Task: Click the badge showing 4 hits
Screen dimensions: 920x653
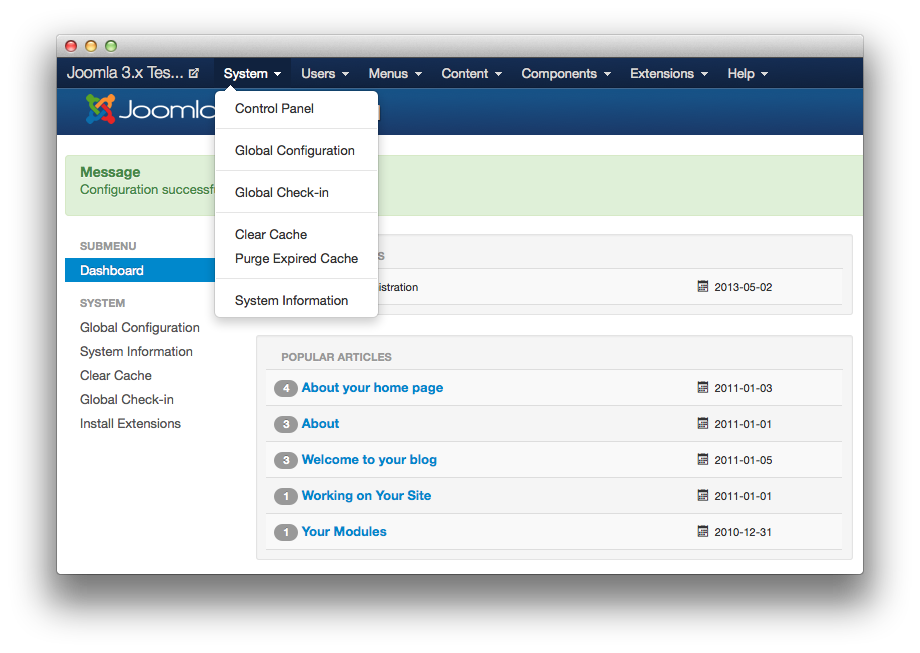Action: pos(286,388)
